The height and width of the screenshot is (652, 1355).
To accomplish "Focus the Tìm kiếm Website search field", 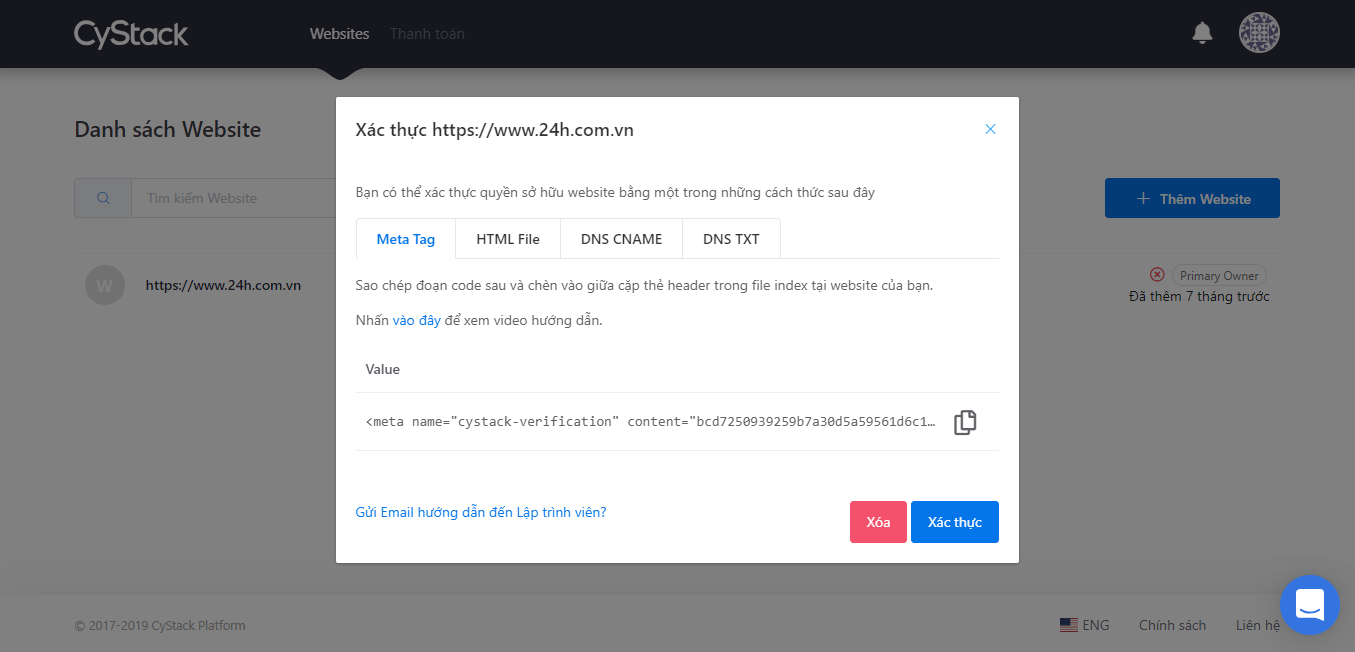I will [x=232, y=198].
